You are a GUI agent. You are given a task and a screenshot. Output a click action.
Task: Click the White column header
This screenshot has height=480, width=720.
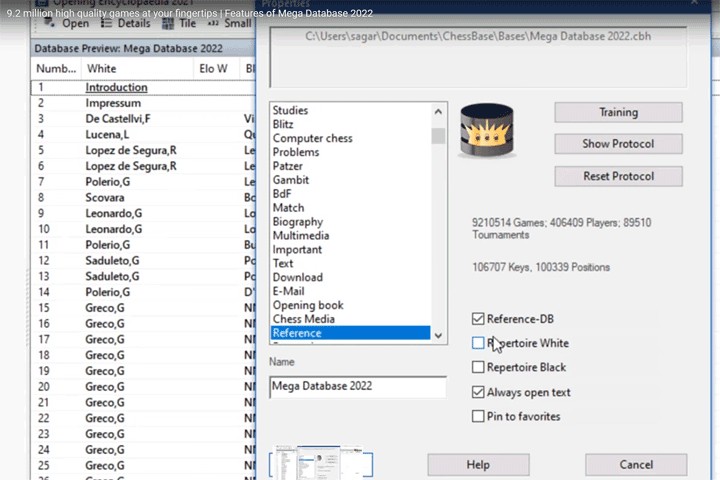click(x=101, y=69)
